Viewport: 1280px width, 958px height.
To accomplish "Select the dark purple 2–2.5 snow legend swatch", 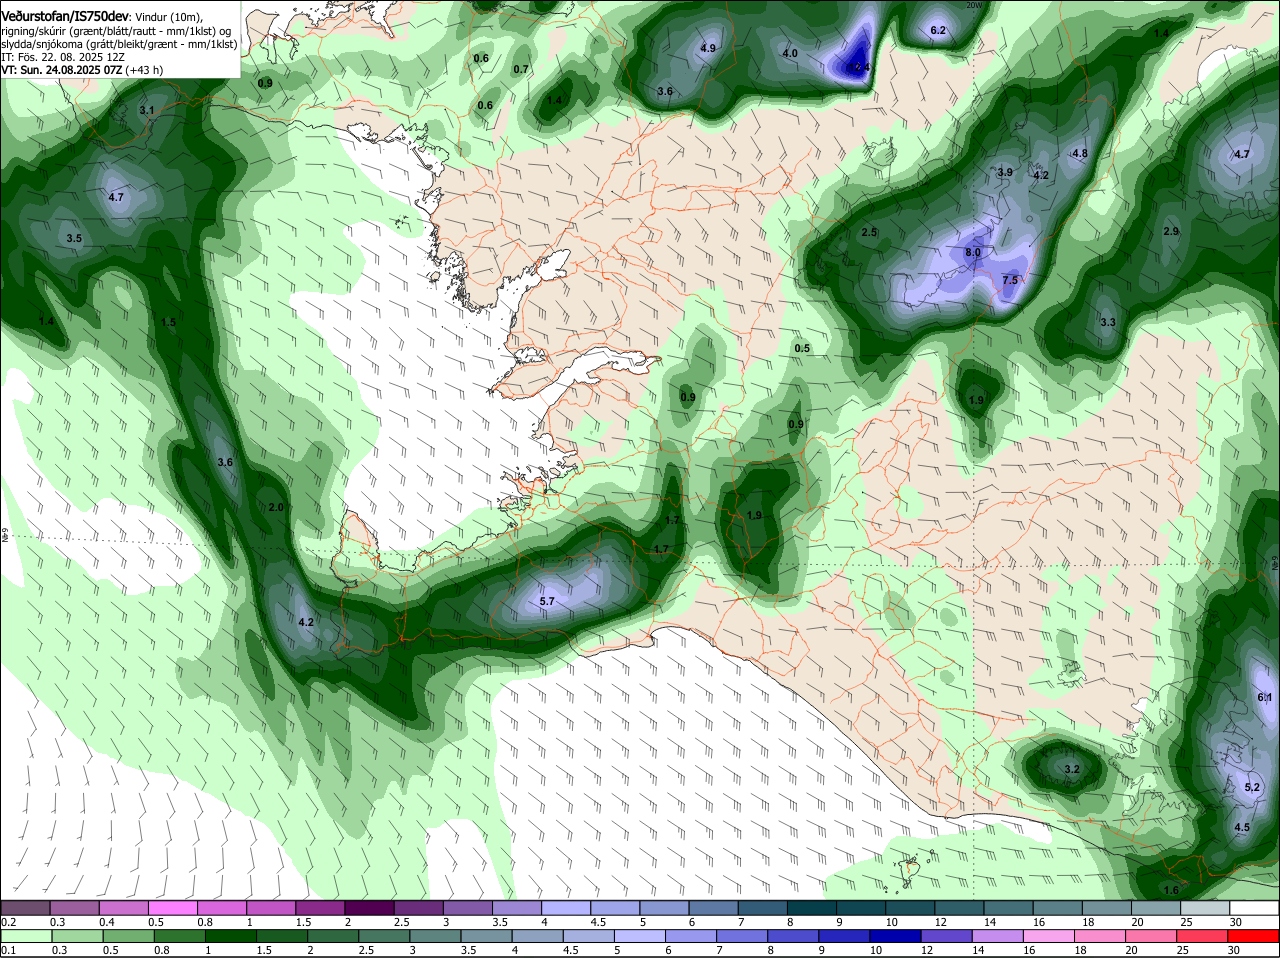I will tap(370, 908).
